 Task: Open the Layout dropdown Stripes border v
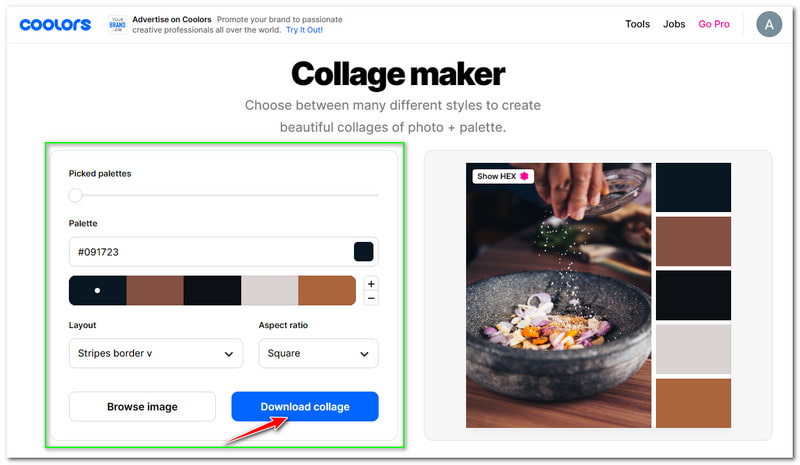156,353
